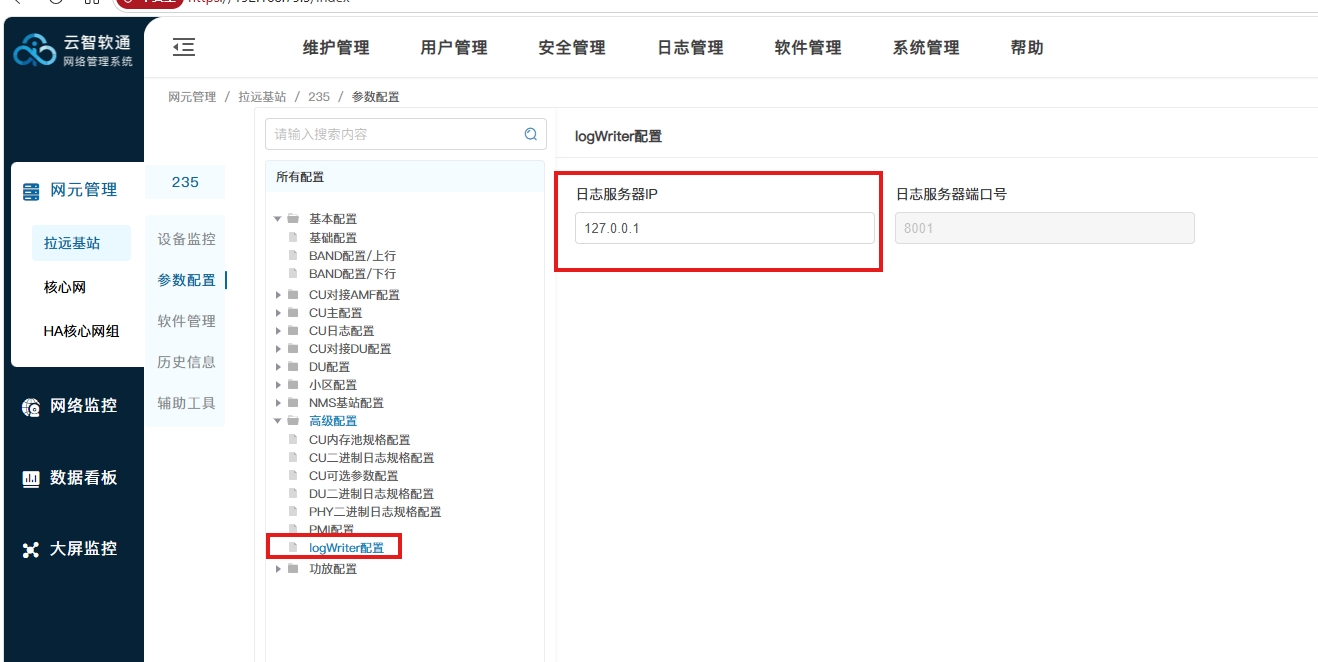Image resolution: width=1318 pixels, height=662 pixels.
Task: Collapse the 基本配置 tree folder
Action: [278, 219]
